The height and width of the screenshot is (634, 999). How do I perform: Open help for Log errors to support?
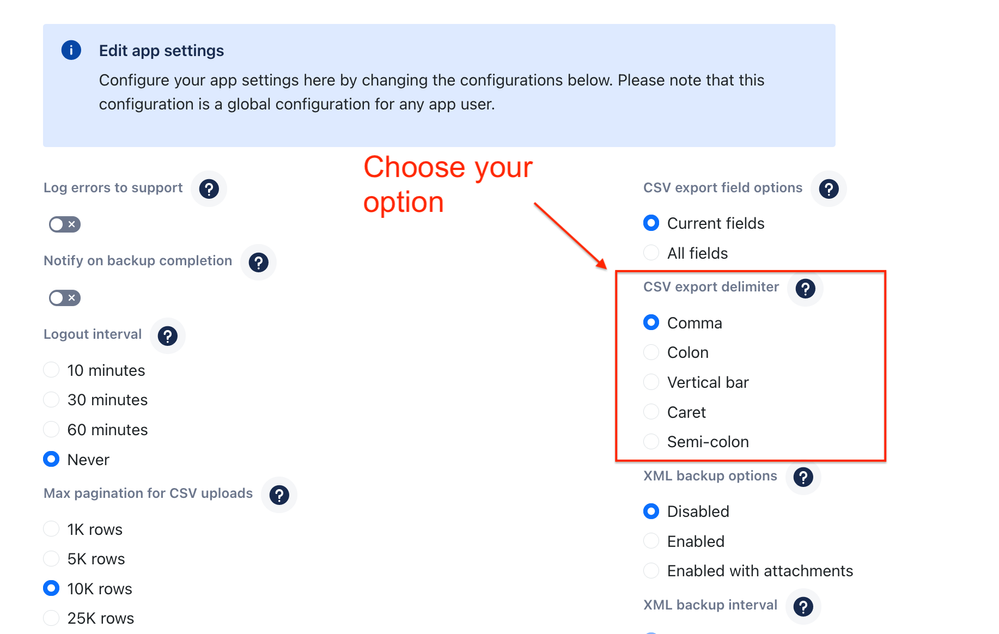[x=209, y=188]
